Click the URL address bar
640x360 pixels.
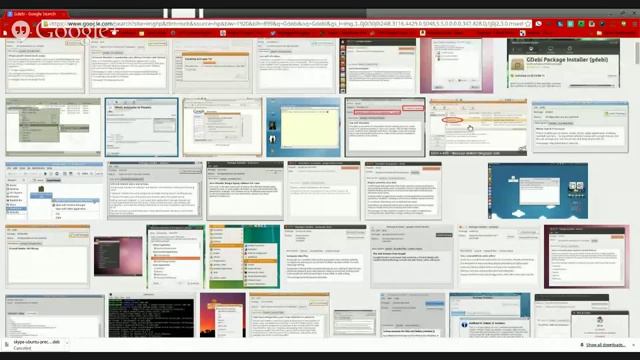(286, 24)
